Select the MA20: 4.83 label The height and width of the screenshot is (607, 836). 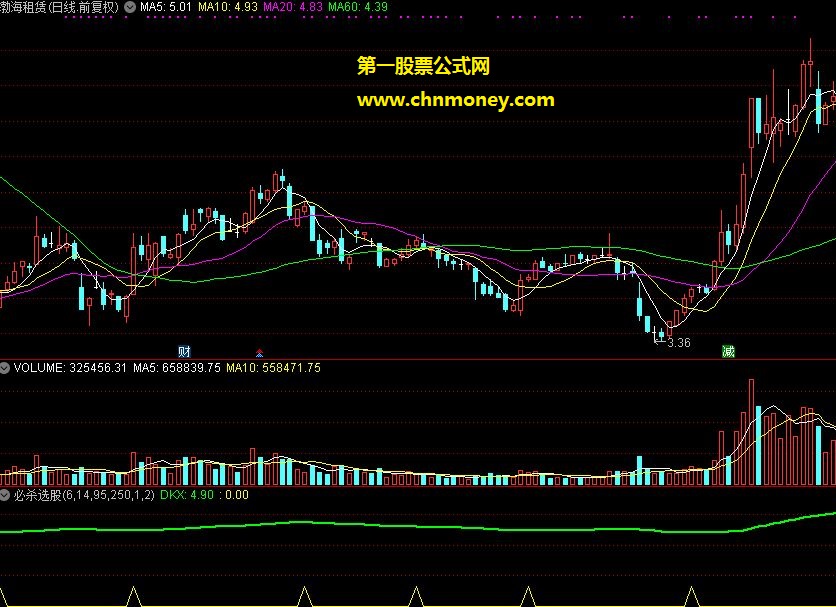click(x=293, y=7)
